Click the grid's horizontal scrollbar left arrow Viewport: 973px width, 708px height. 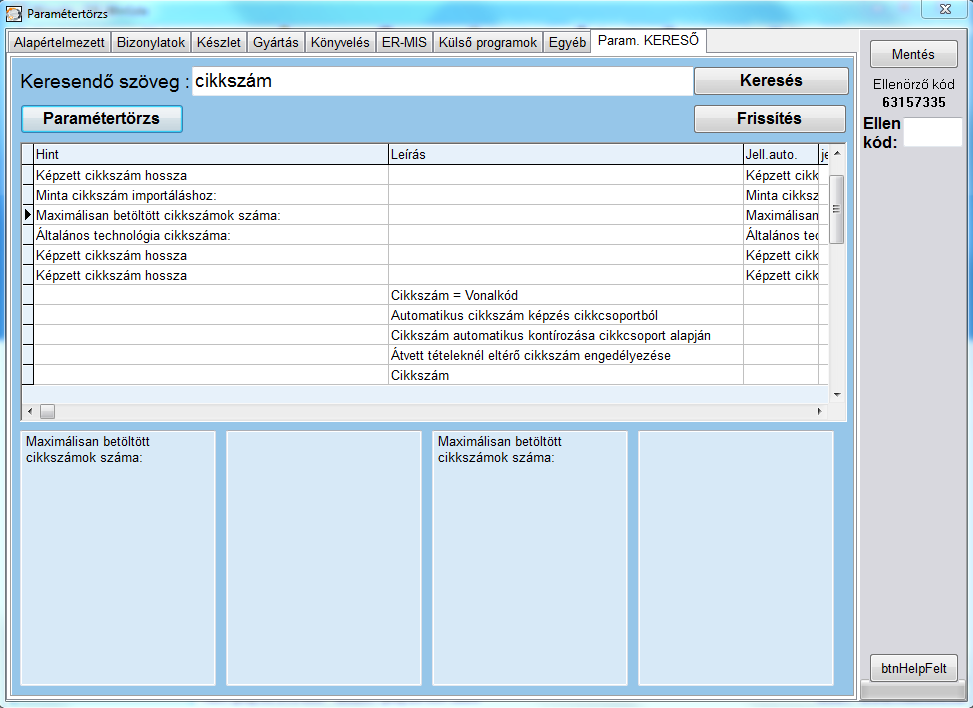[x=30, y=411]
